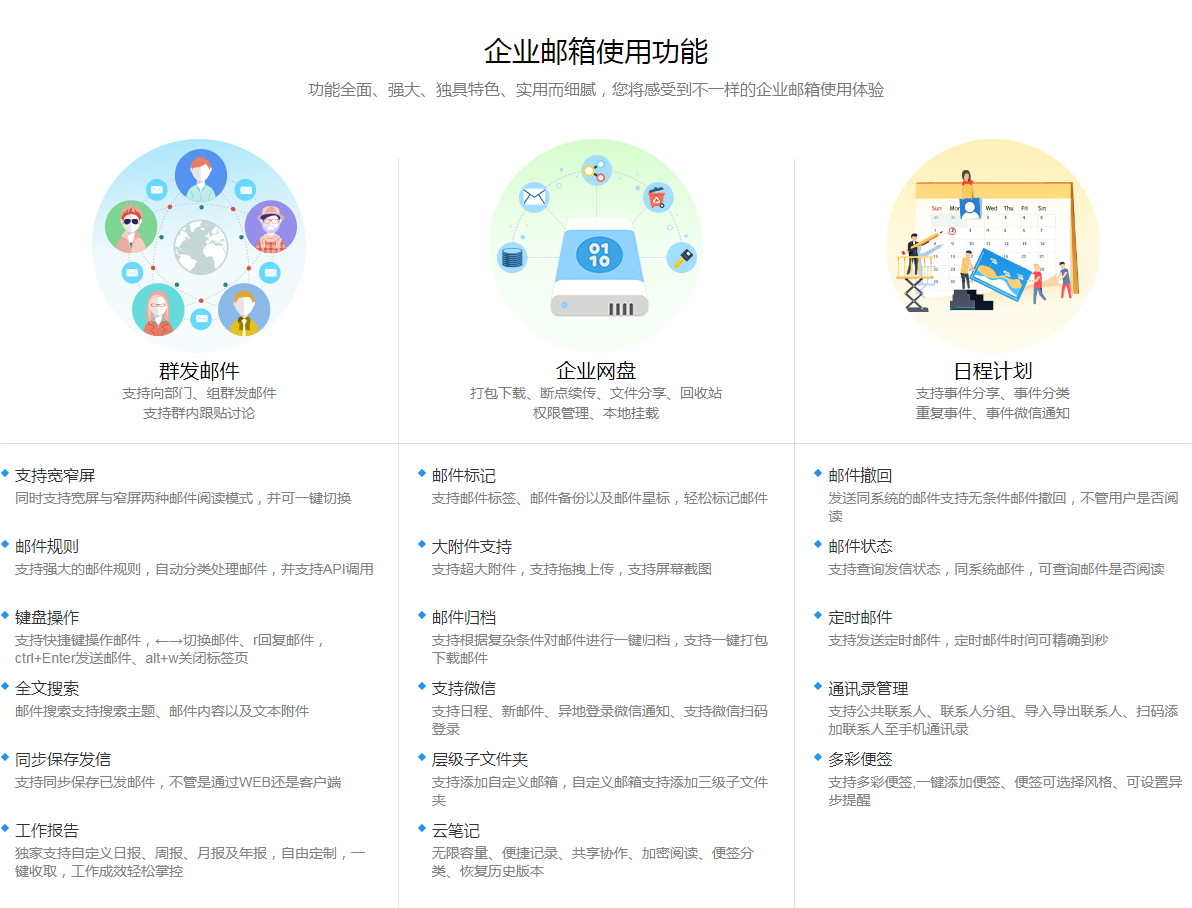Screen dimensions: 1192x908
Task: Click the blue diamond bullet beside 云笔记
Action: [x=422, y=828]
